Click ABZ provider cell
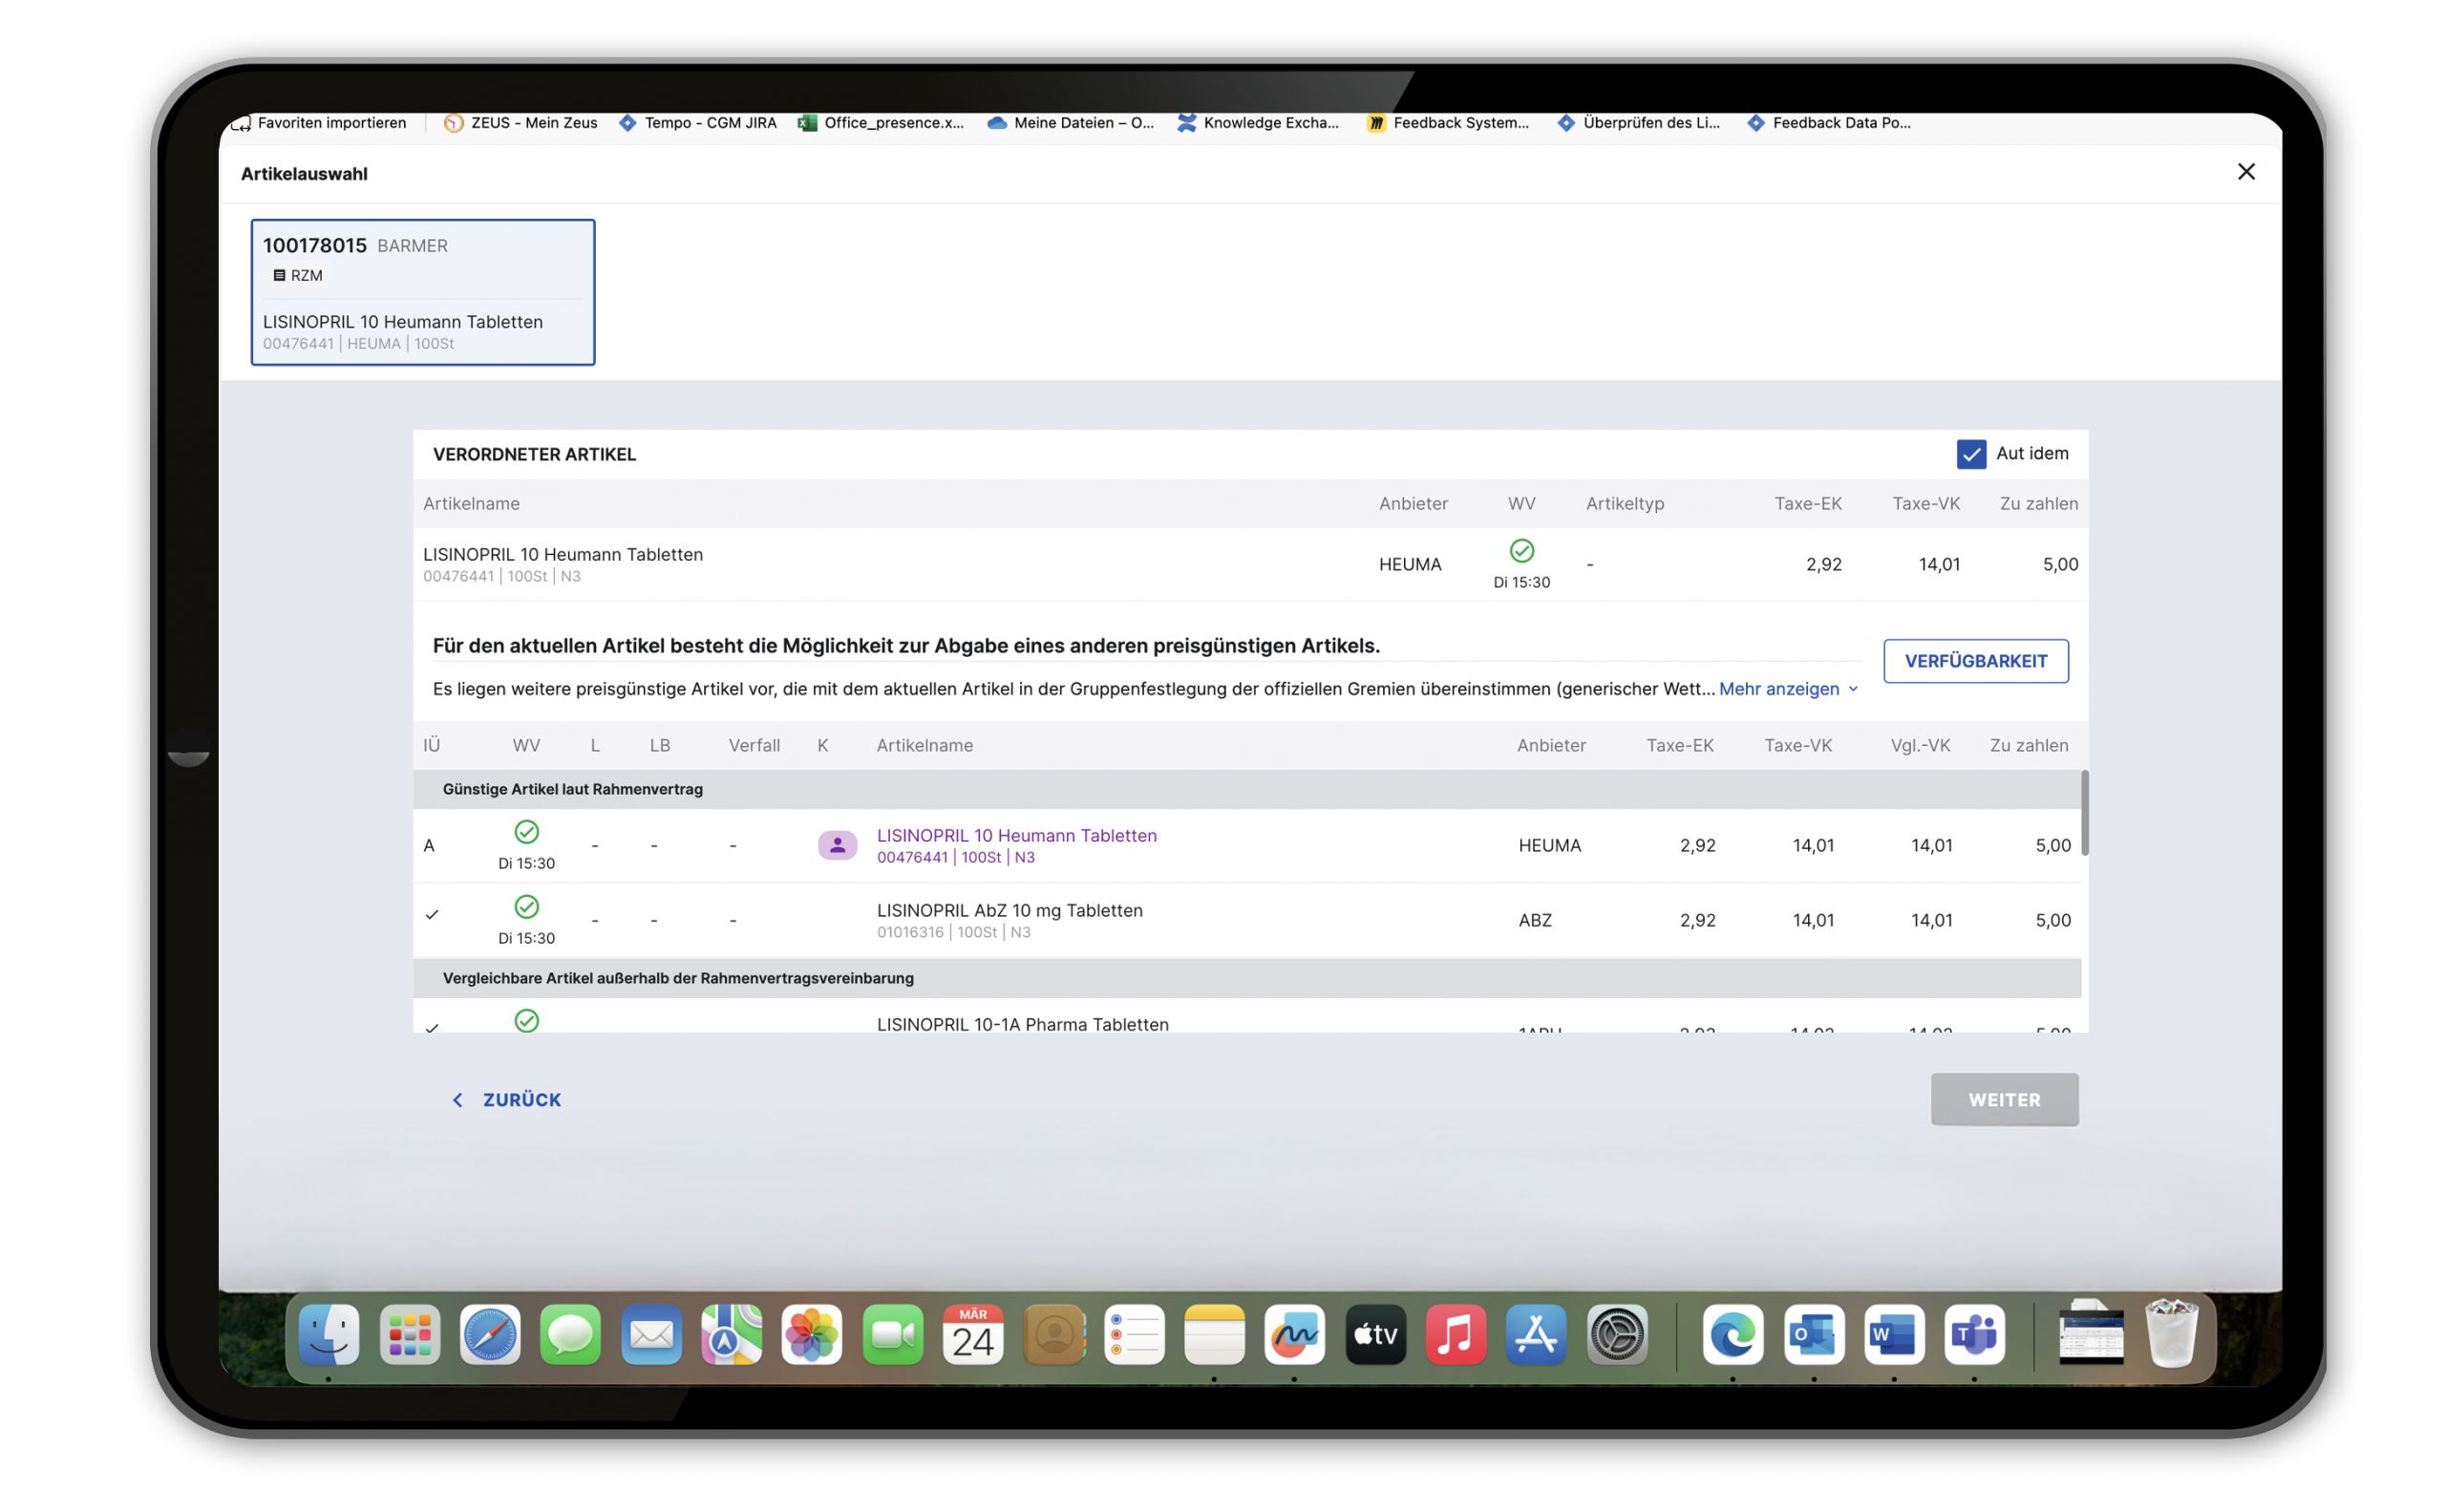The height and width of the screenshot is (1512, 2445). (x=1534, y=920)
